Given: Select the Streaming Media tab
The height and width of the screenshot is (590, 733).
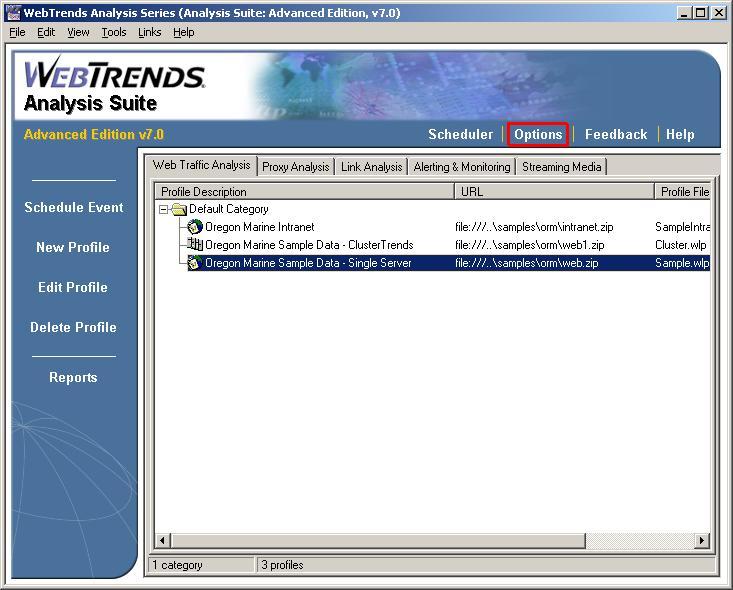Looking at the screenshot, I should tap(561, 167).
